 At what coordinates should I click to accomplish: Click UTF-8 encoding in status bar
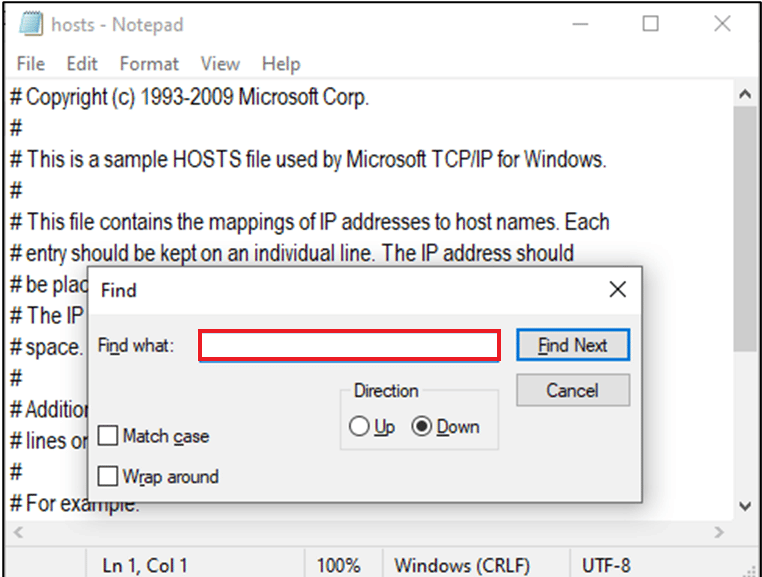(606, 565)
